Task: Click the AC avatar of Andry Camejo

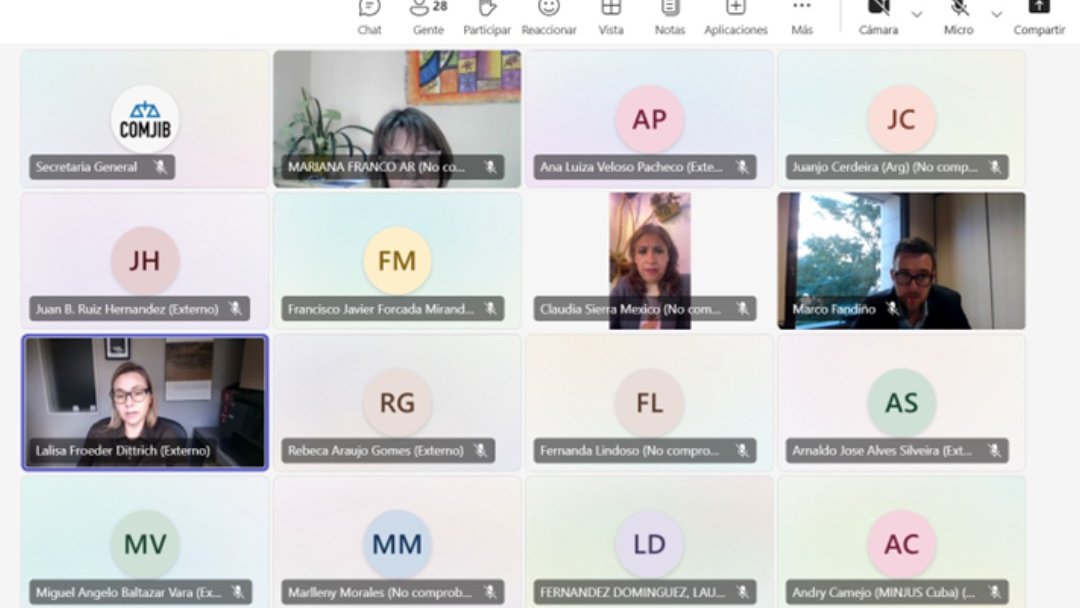Action: pyautogui.click(x=902, y=544)
